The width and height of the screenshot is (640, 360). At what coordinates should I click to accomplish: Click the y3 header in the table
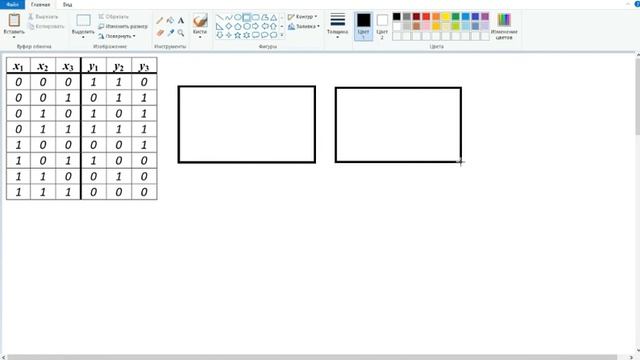(x=144, y=66)
